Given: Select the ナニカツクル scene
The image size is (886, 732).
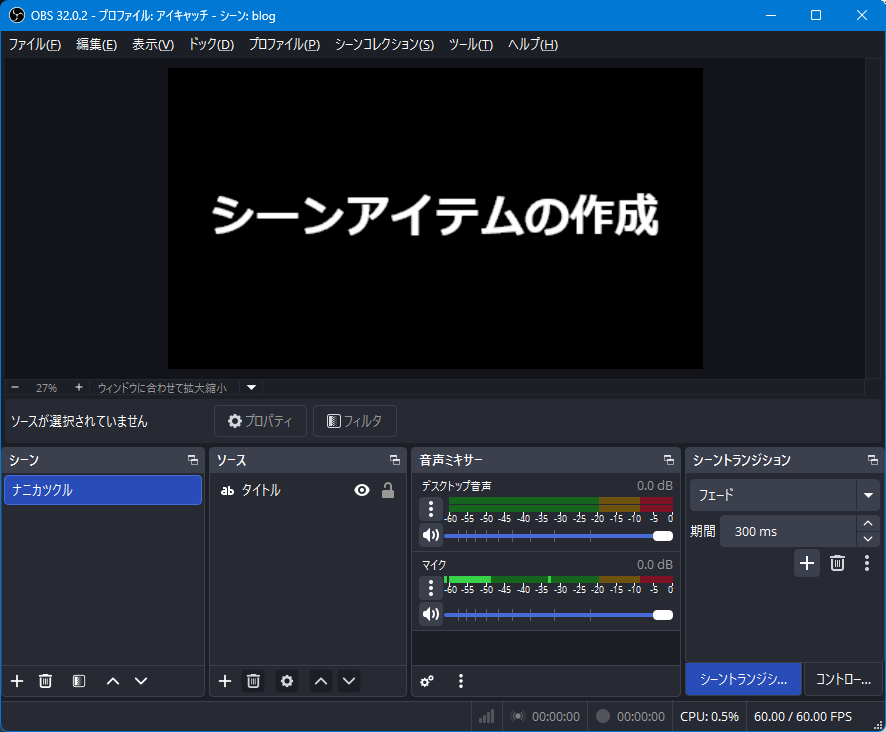Looking at the screenshot, I should click(x=103, y=490).
